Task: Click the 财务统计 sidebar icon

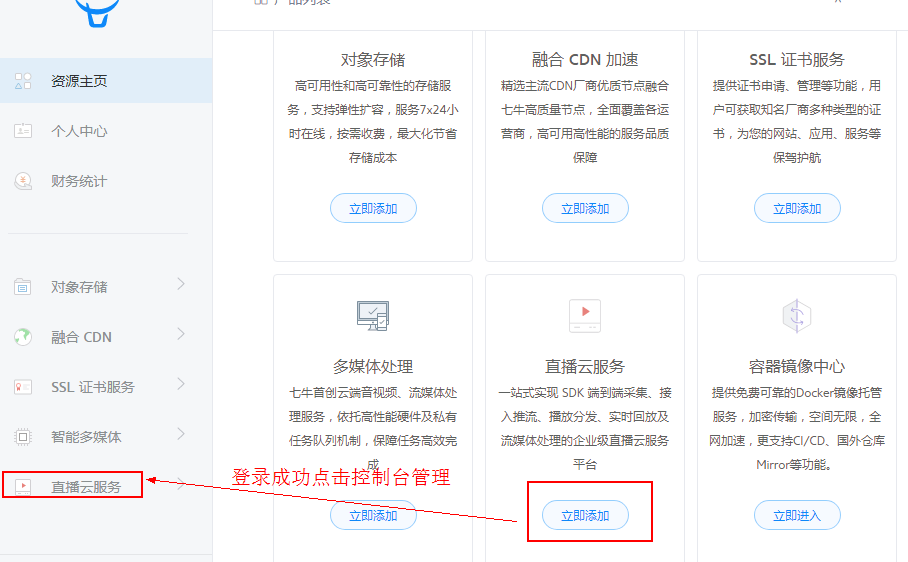Action: pos(23,181)
